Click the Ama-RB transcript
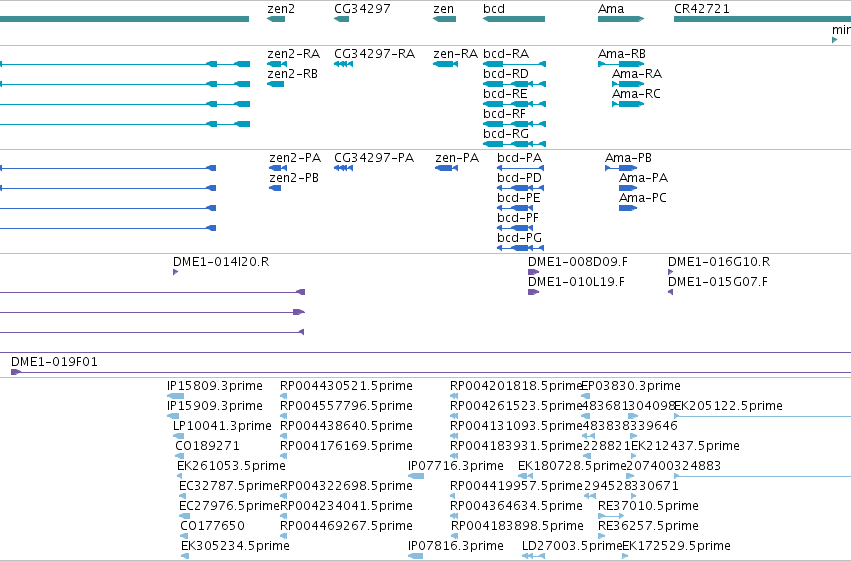The height and width of the screenshot is (561, 851). pyautogui.click(x=621, y=64)
